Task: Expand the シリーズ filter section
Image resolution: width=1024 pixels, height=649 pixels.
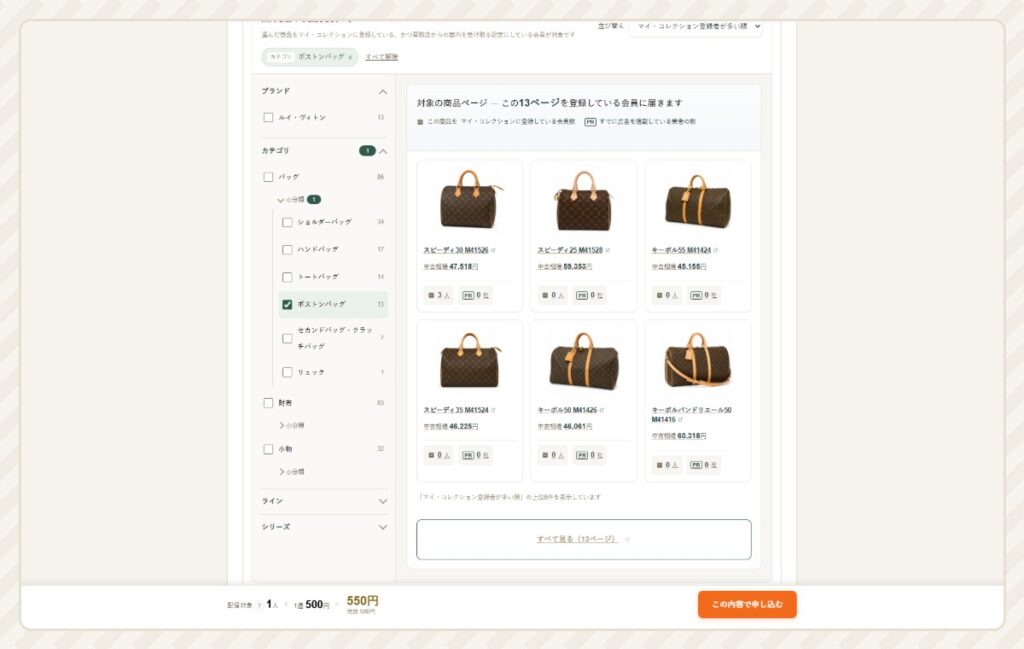Action: pyautogui.click(x=383, y=527)
